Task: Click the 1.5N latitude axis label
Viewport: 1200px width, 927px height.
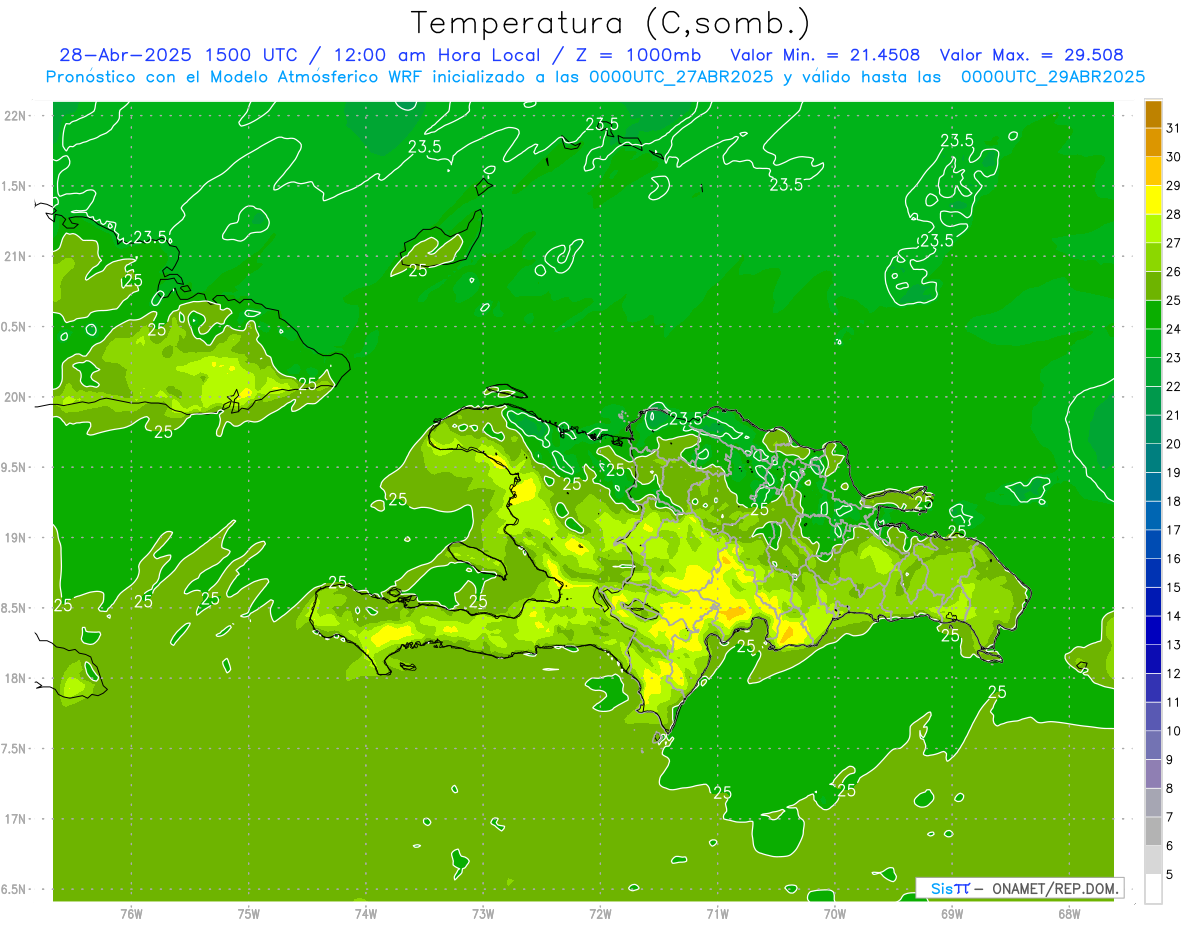Action: (16, 186)
